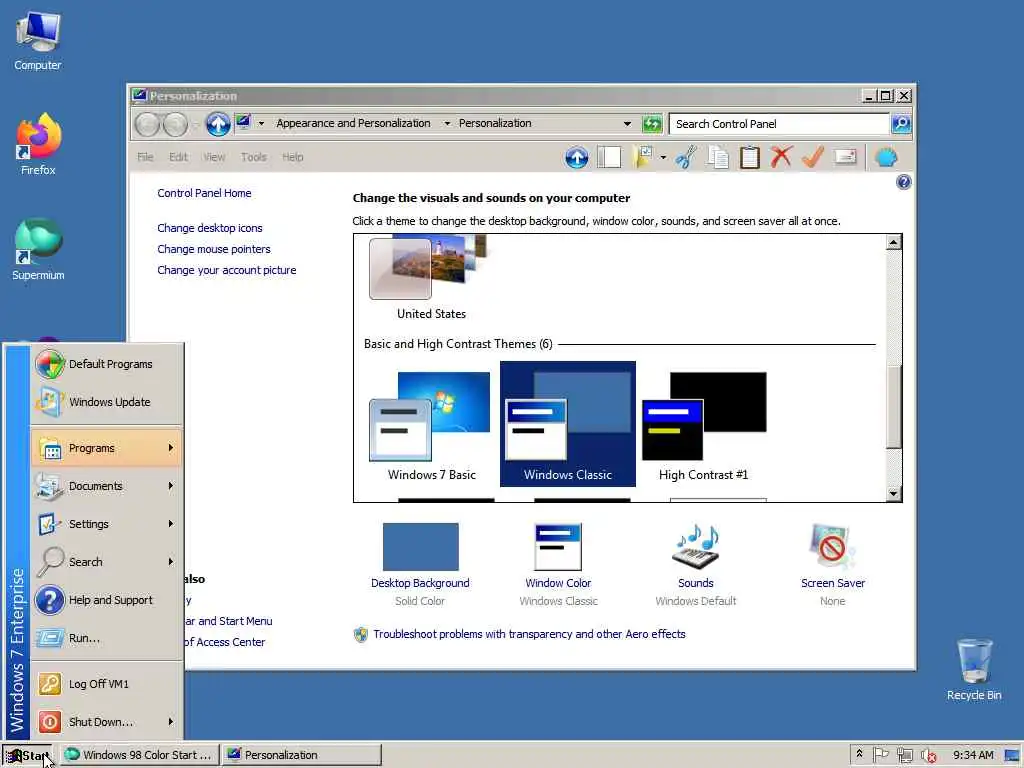
Task: Toggle the navigation pane toolbar icon
Action: click(609, 157)
